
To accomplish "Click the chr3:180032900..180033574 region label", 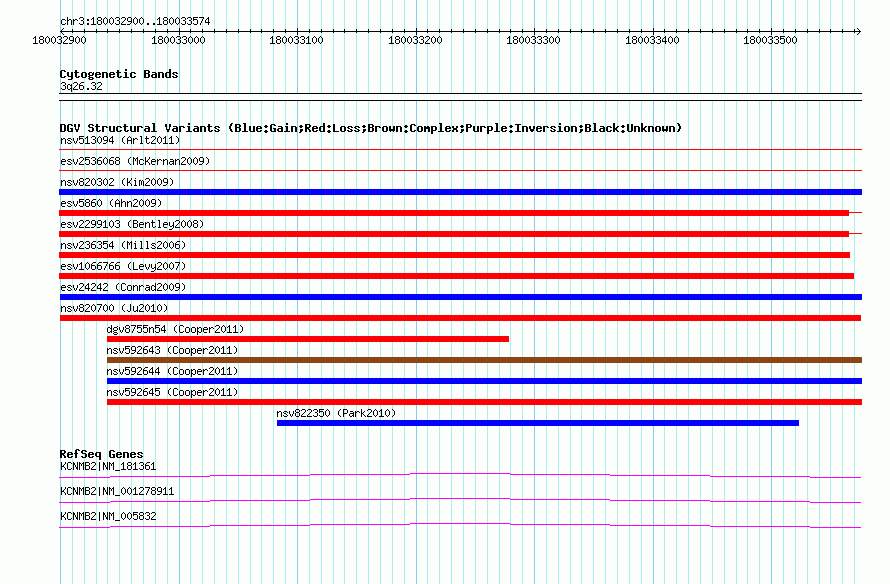I will [x=135, y=21].
